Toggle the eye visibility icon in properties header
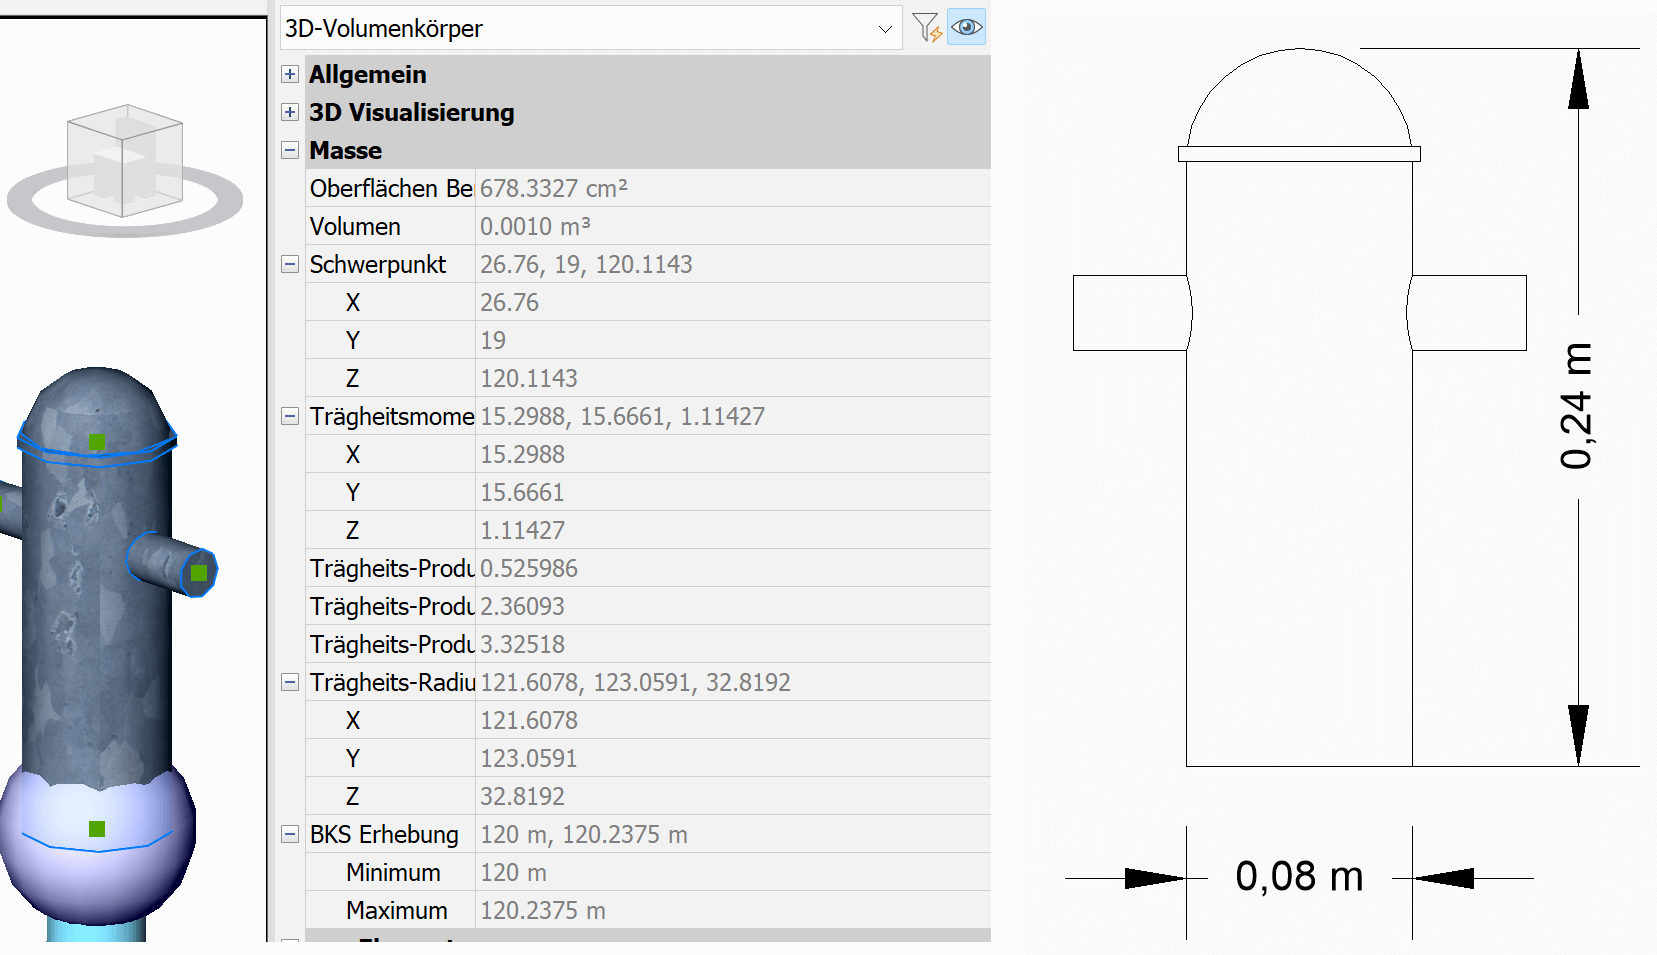 (966, 28)
